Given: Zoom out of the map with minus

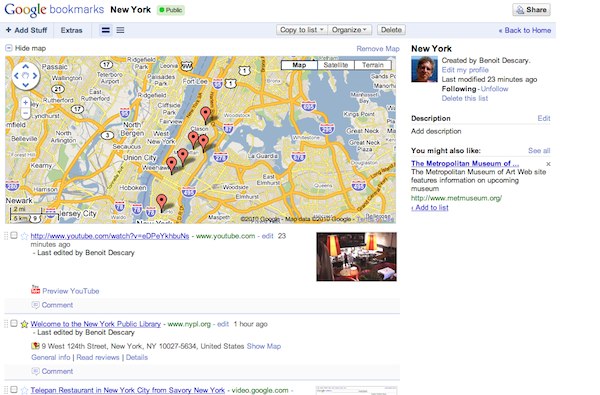Looking at the screenshot, I should tap(25, 113).
